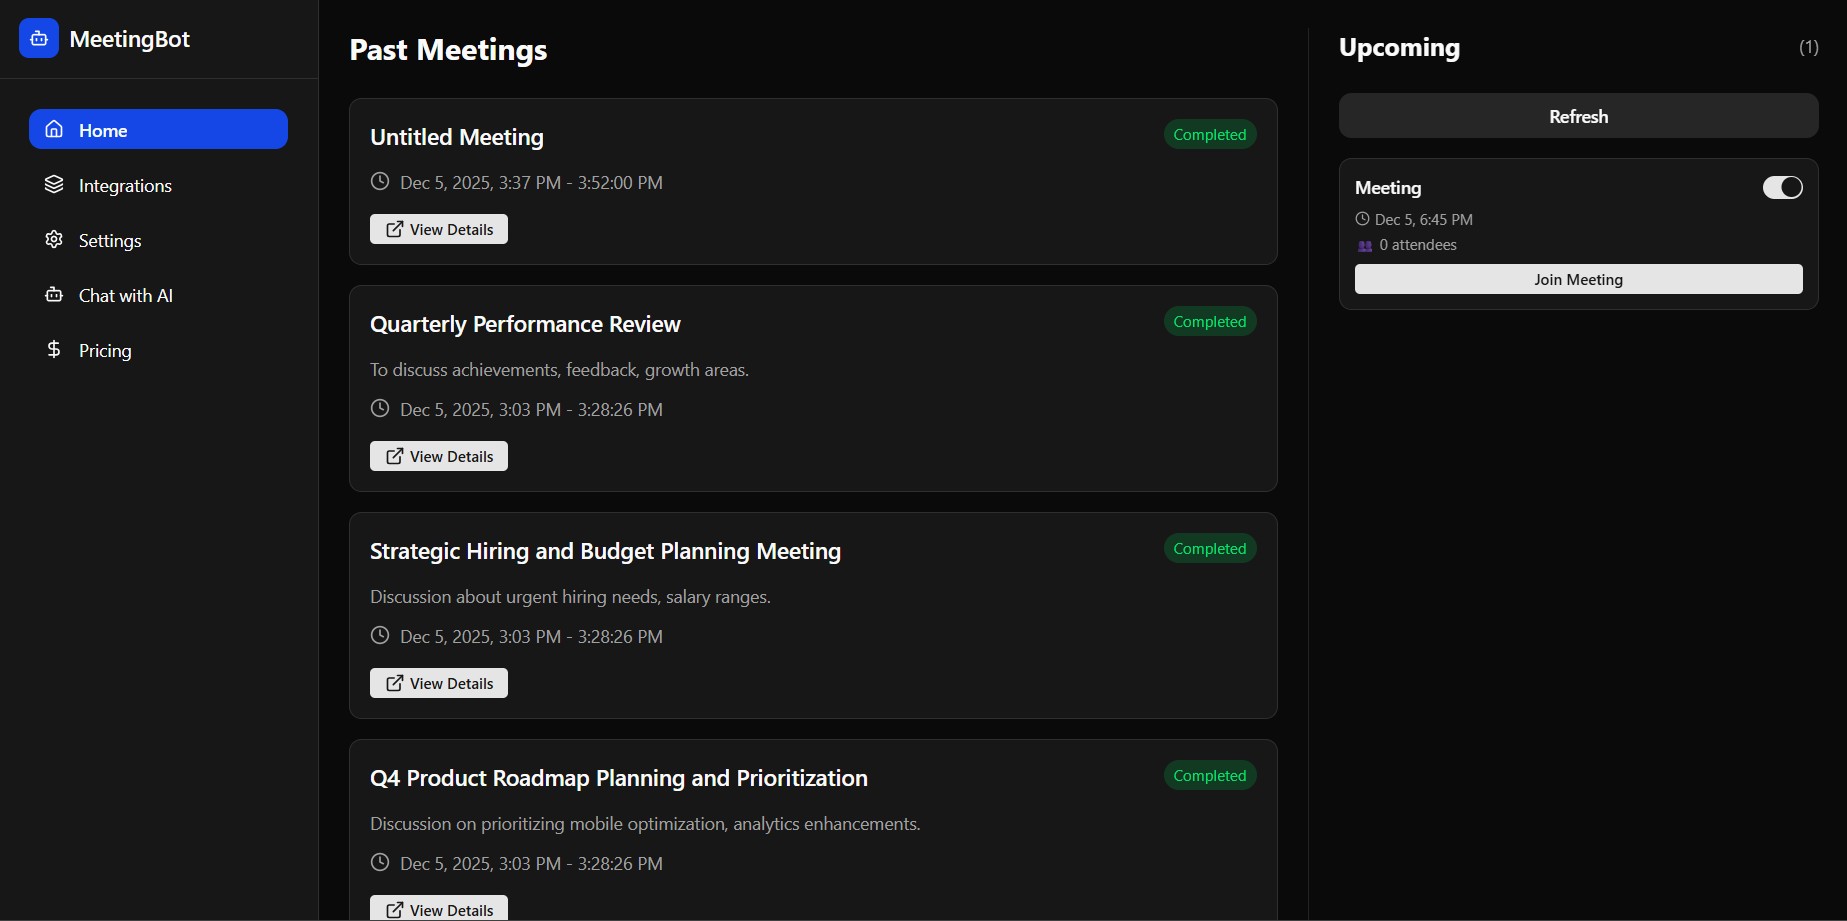This screenshot has height=921, width=1847.
Task: View details of Strategic Hiring and Budget meeting
Action: [x=439, y=684]
